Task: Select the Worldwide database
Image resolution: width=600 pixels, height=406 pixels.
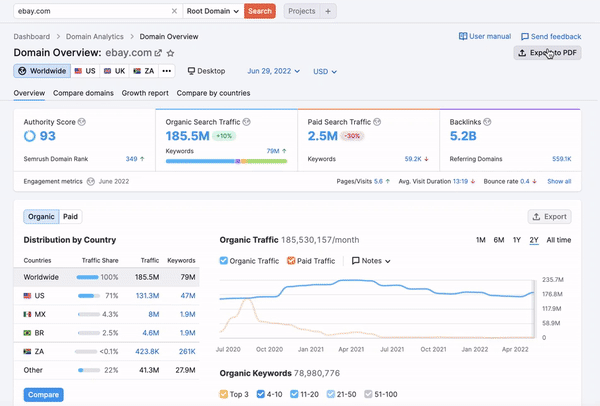Action: coord(42,71)
